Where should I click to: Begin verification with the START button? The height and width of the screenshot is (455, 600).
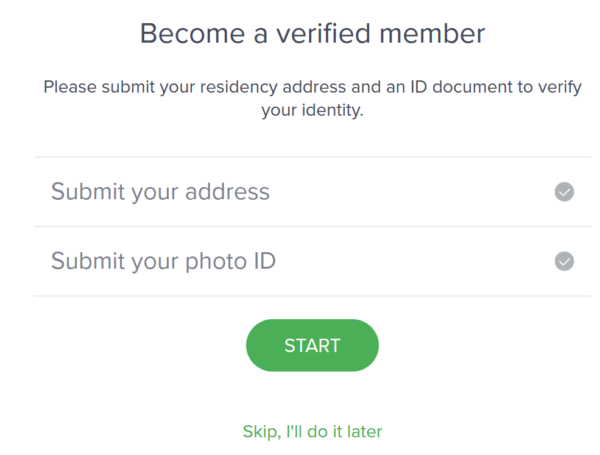[312, 345]
